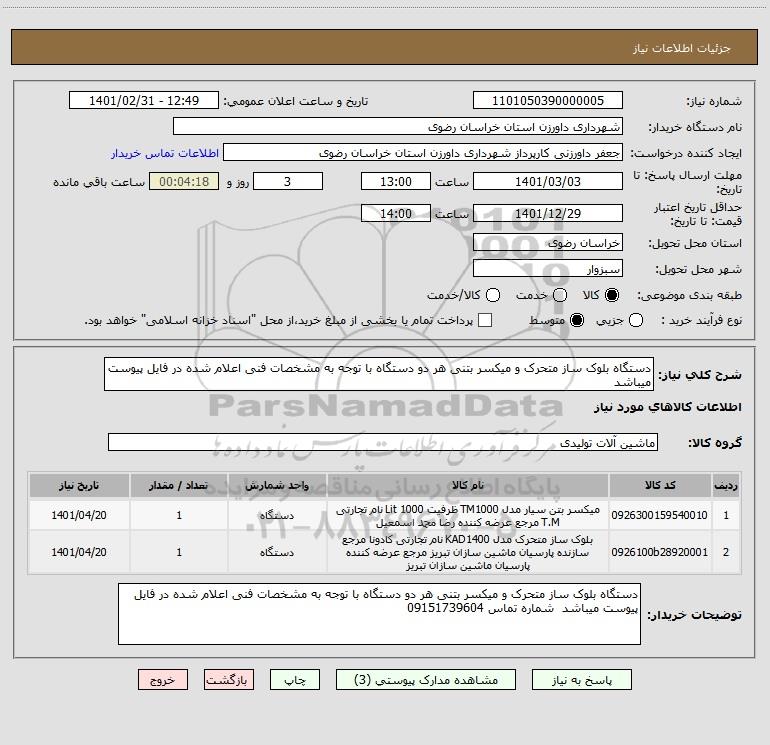Click the date 1401/04/20 in row 2

click(x=79, y=552)
